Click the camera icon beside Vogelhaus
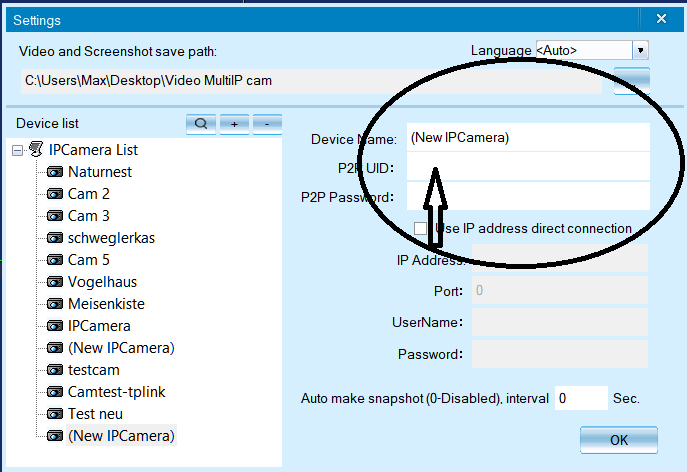687x472 pixels. tap(55, 282)
